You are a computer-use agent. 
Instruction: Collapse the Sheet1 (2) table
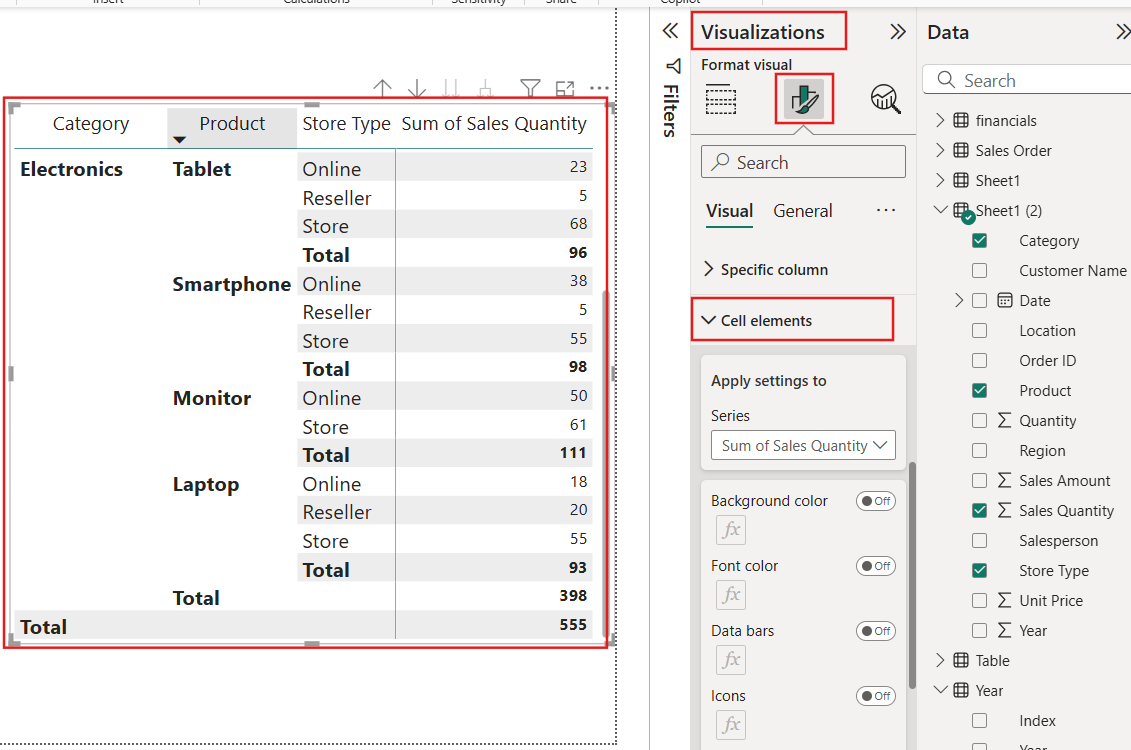(940, 210)
